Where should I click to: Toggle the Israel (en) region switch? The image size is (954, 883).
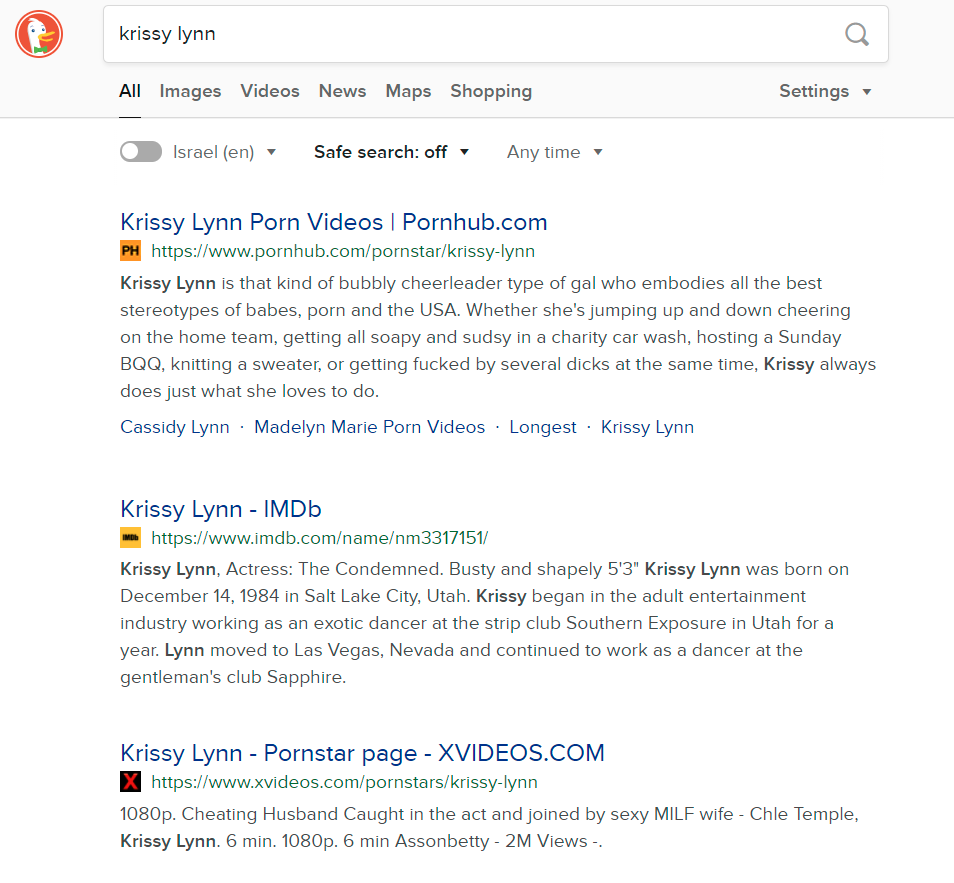pyautogui.click(x=141, y=152)
